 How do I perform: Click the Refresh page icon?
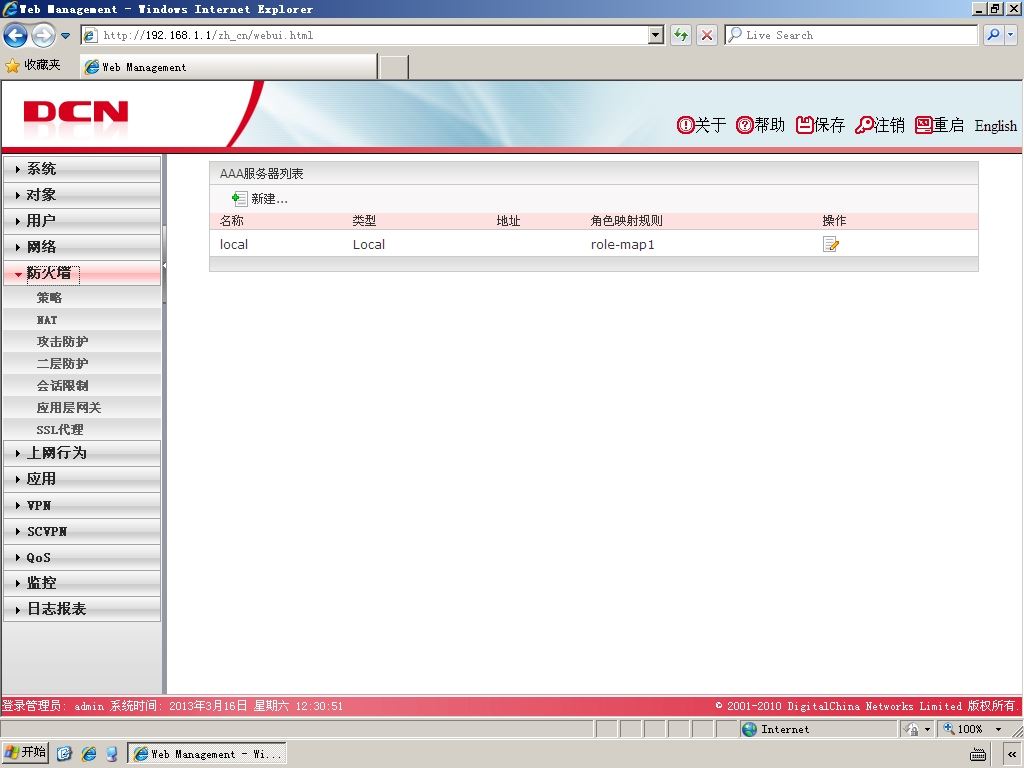(x=680, y=35)
